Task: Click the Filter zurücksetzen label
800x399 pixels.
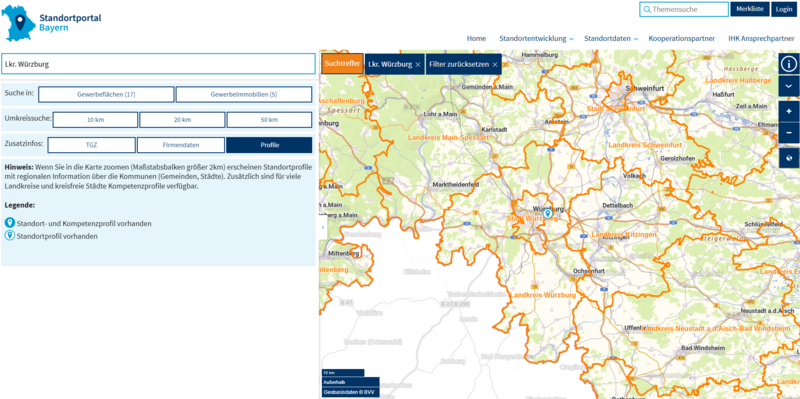Action: click(x=459, y=65)
